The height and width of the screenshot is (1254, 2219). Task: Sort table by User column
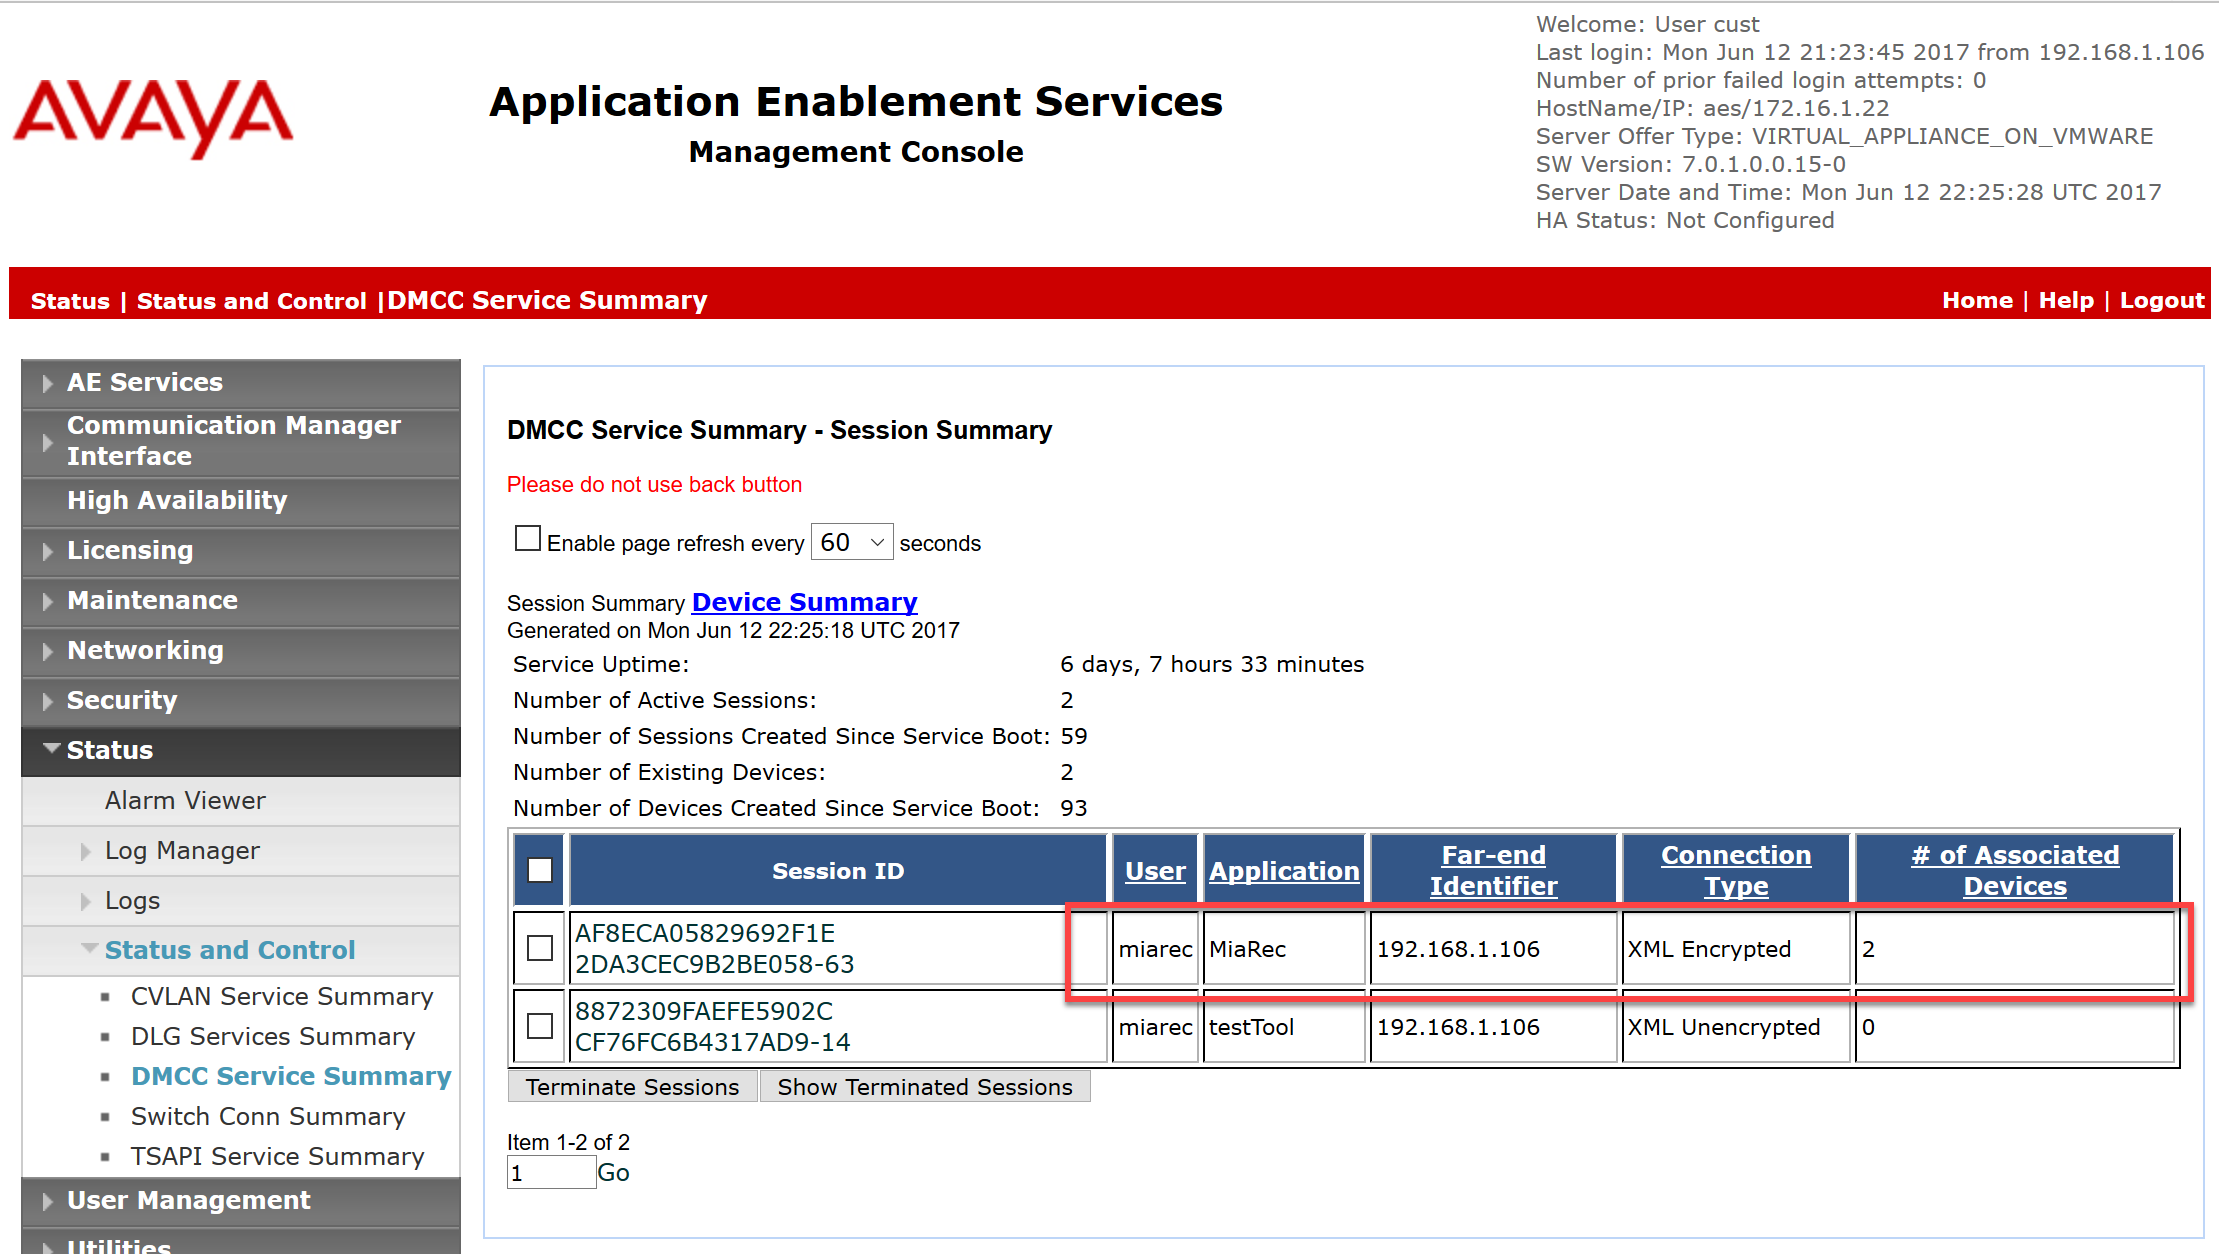click(x=1155, y=871)
